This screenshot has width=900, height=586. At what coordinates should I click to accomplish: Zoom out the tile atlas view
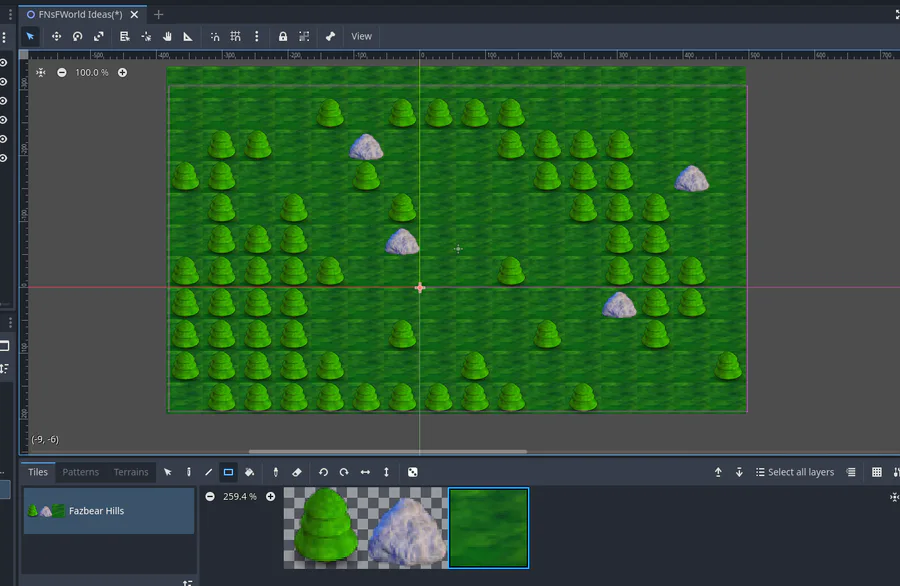click(x=210, y=496)
